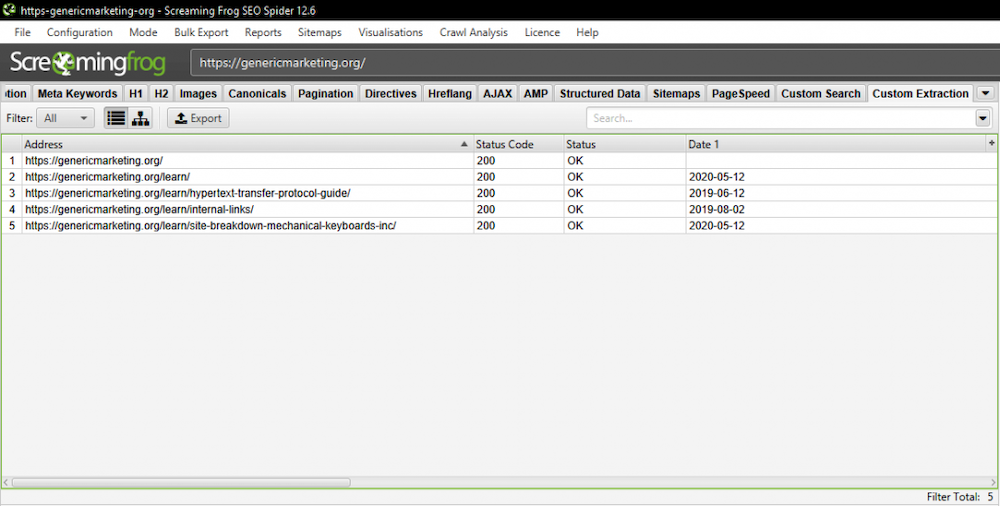This screenshot has height=506, width=1000.
Task: Click the Status column header
Action: point(624,144)
